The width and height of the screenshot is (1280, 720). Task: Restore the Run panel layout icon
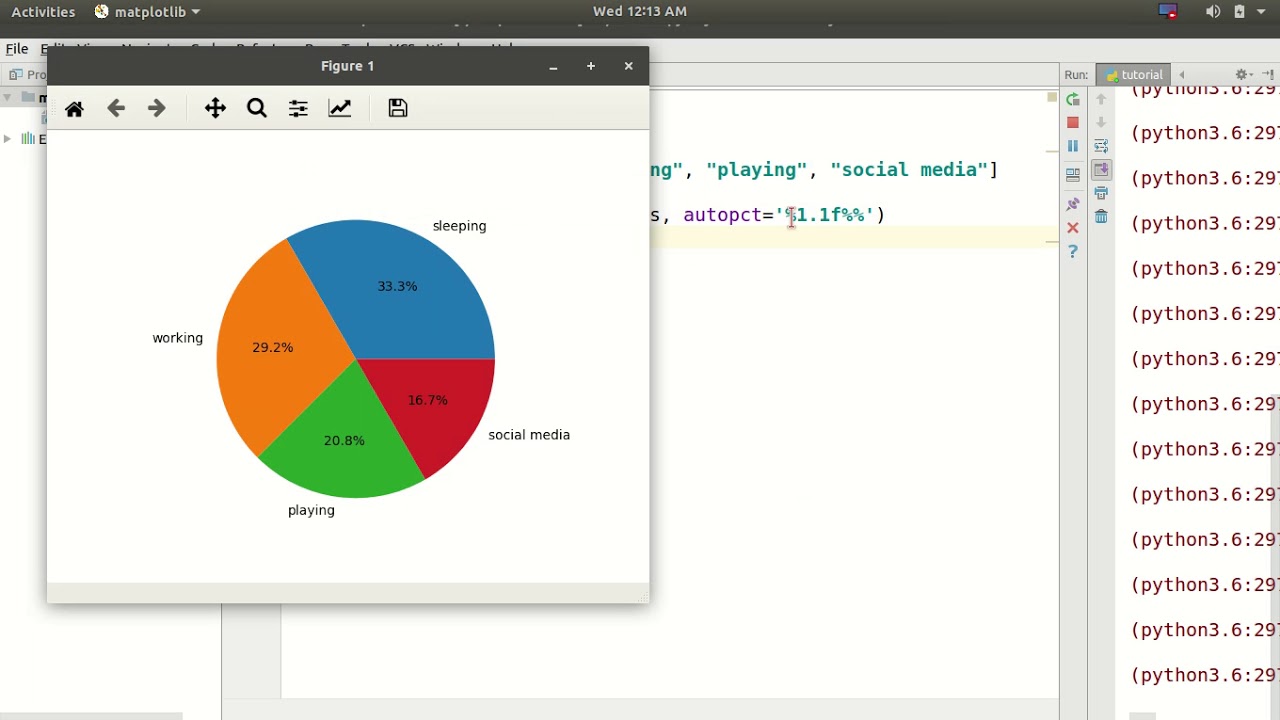(1073, 174)
